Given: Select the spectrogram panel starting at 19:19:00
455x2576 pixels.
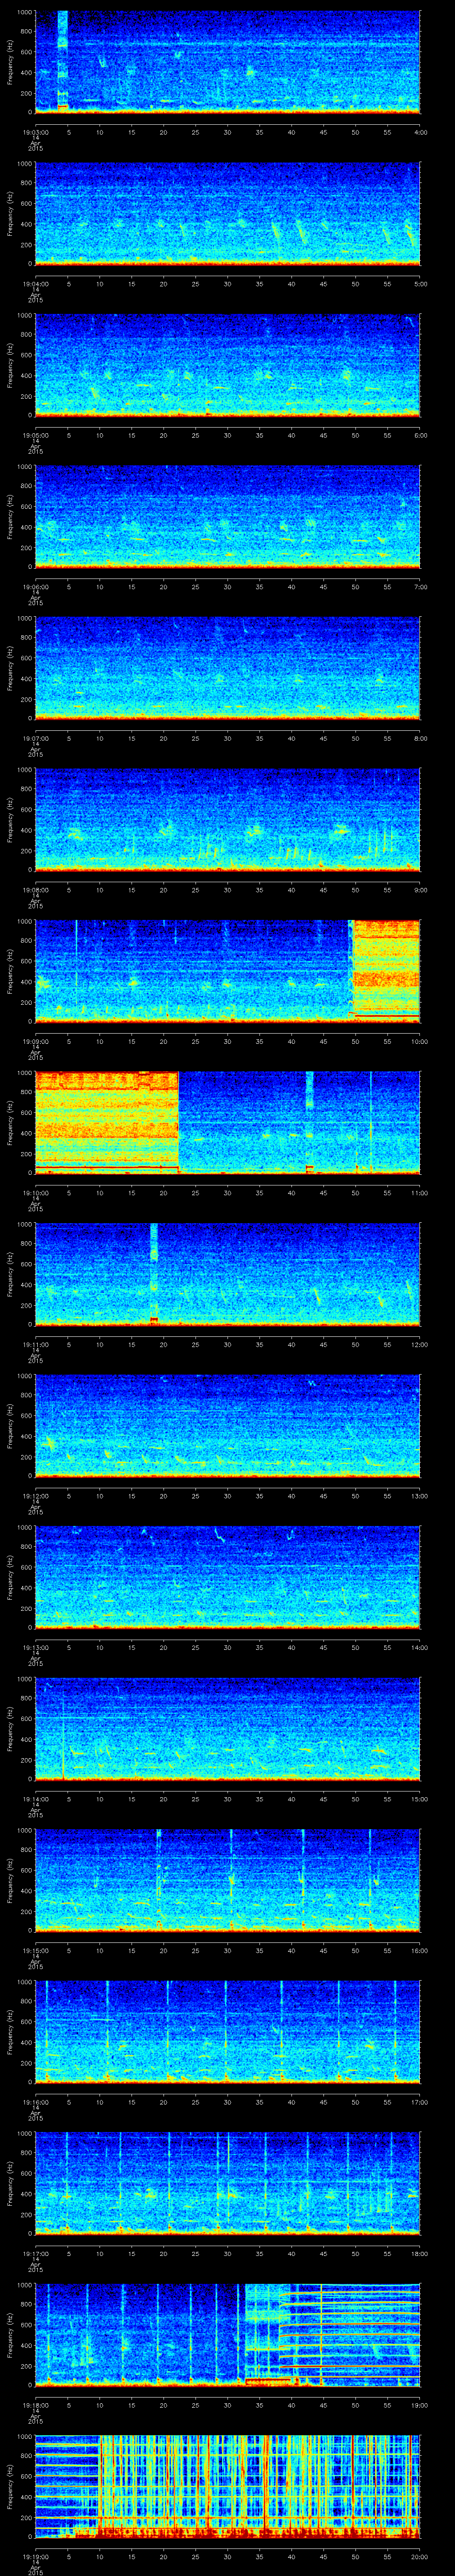Looking at the screenshot, I should pos(228,2486).
